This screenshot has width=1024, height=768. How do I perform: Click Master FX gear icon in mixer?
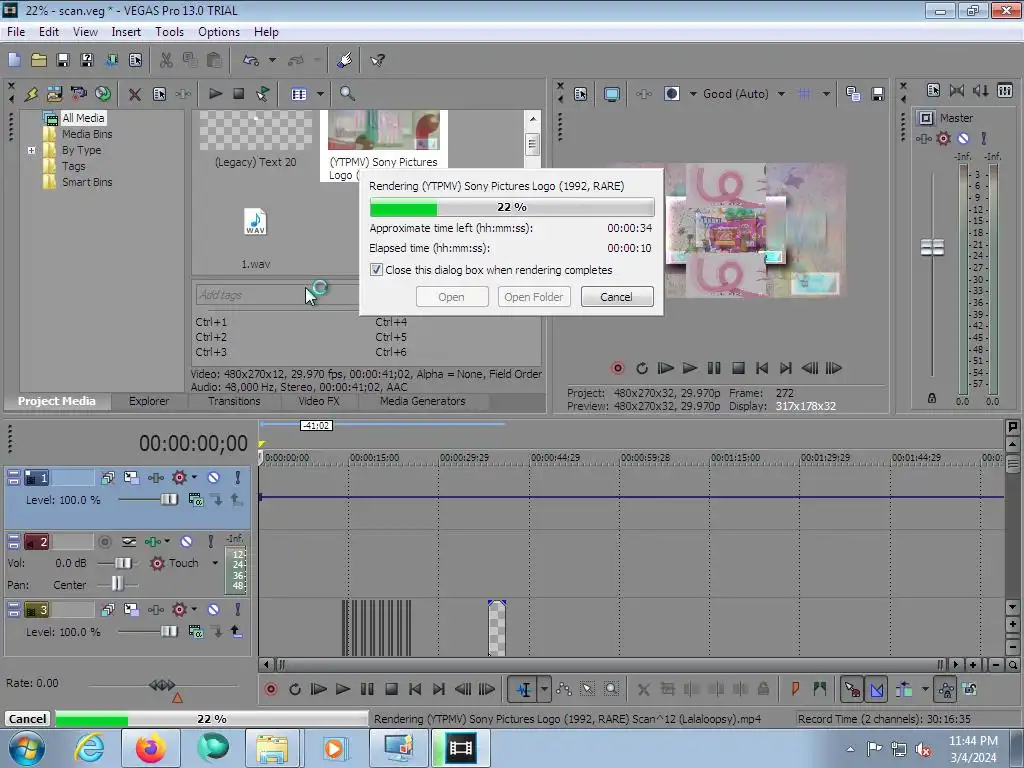pyautogui.click(x=943, y=138)
